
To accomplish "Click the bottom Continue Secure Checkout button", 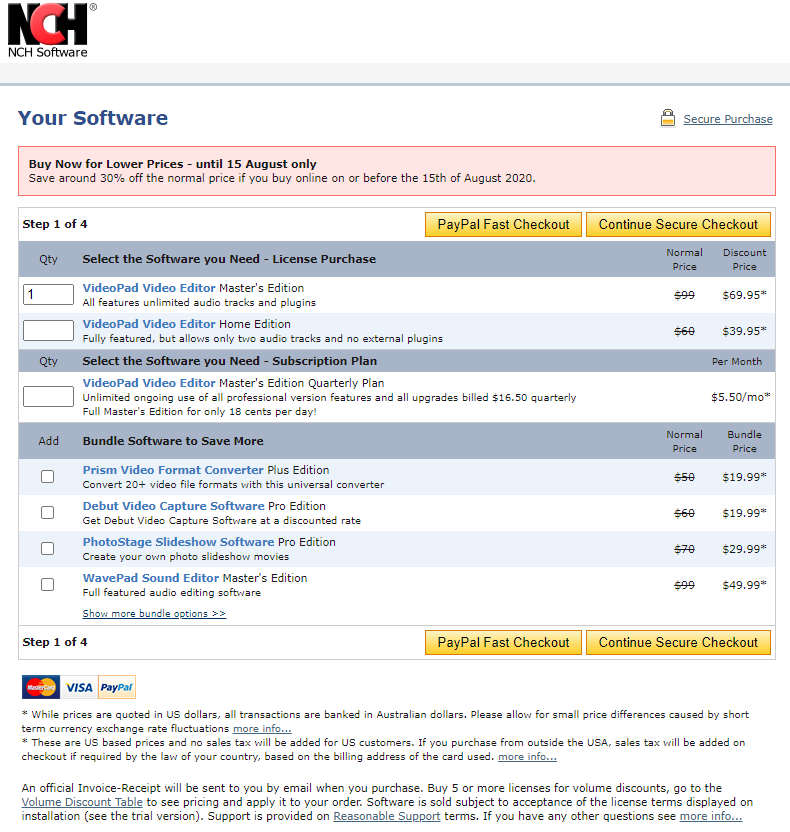I will 678,643.
